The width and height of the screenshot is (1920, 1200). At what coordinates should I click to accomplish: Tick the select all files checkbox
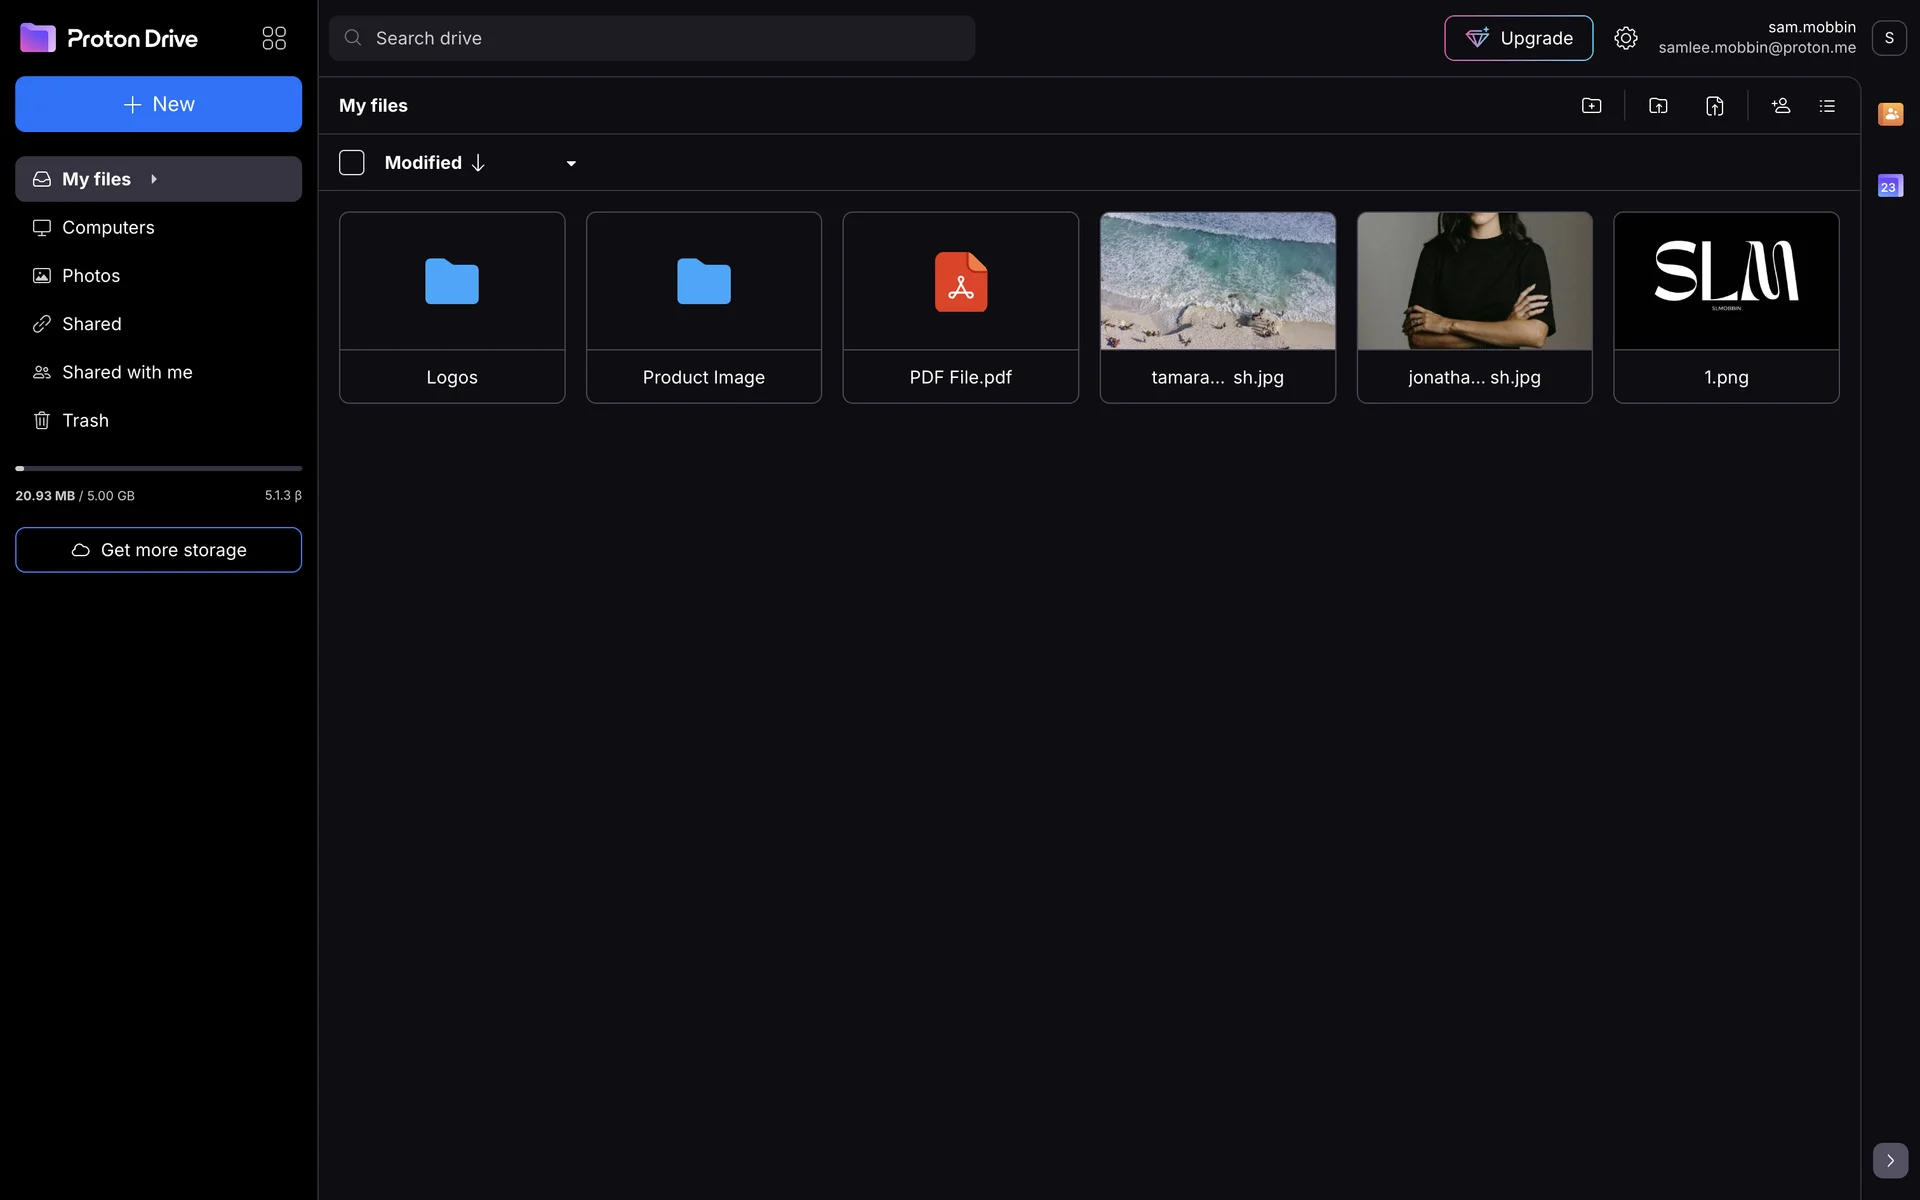coord(352,163)
